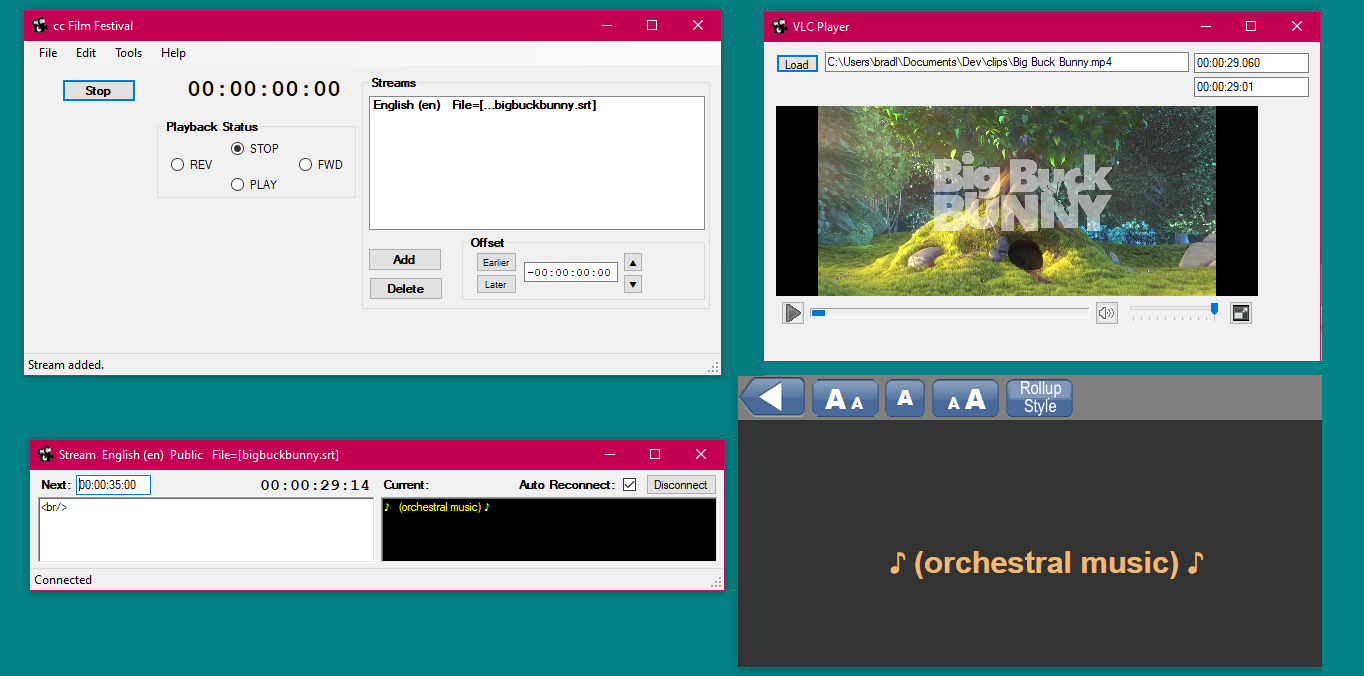Screen dimensions: 1364x676
Task: Click the video seek progress bar
Action: point(949,313)
